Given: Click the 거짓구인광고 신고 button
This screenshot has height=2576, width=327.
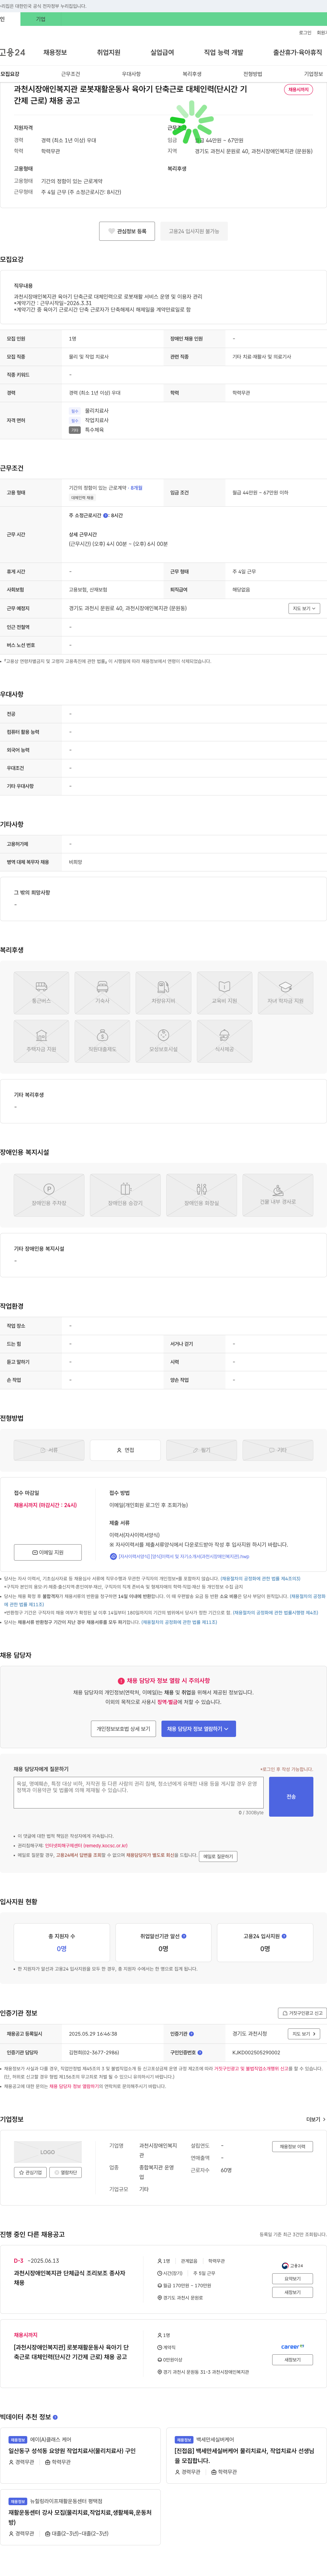Looking at the screenshot, I should (x=302, y=2013).
